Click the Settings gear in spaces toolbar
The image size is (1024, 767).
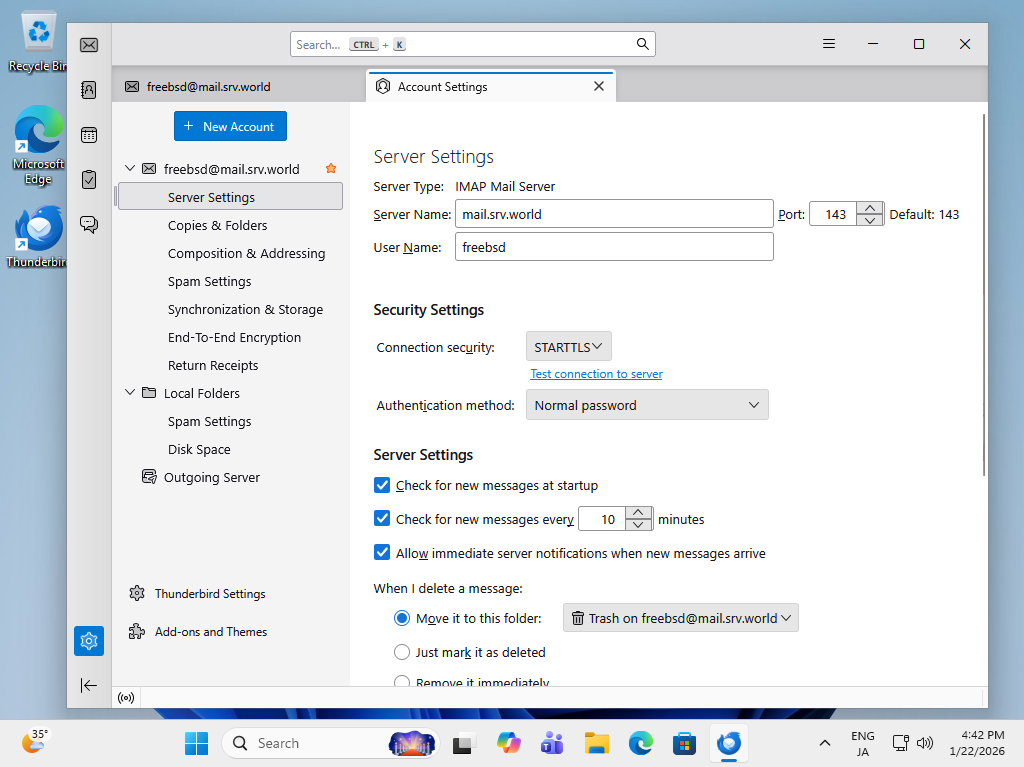pyautogui.click(x=89, y=641)
